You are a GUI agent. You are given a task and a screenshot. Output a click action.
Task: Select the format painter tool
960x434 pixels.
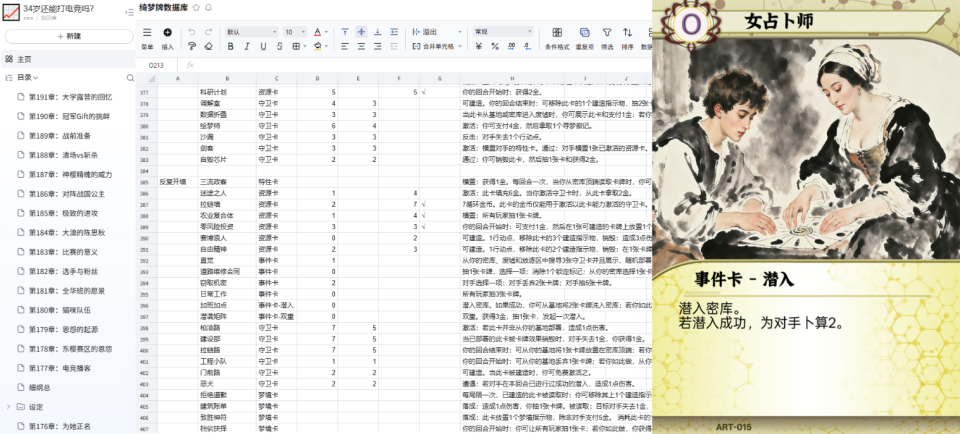point(192,46)
